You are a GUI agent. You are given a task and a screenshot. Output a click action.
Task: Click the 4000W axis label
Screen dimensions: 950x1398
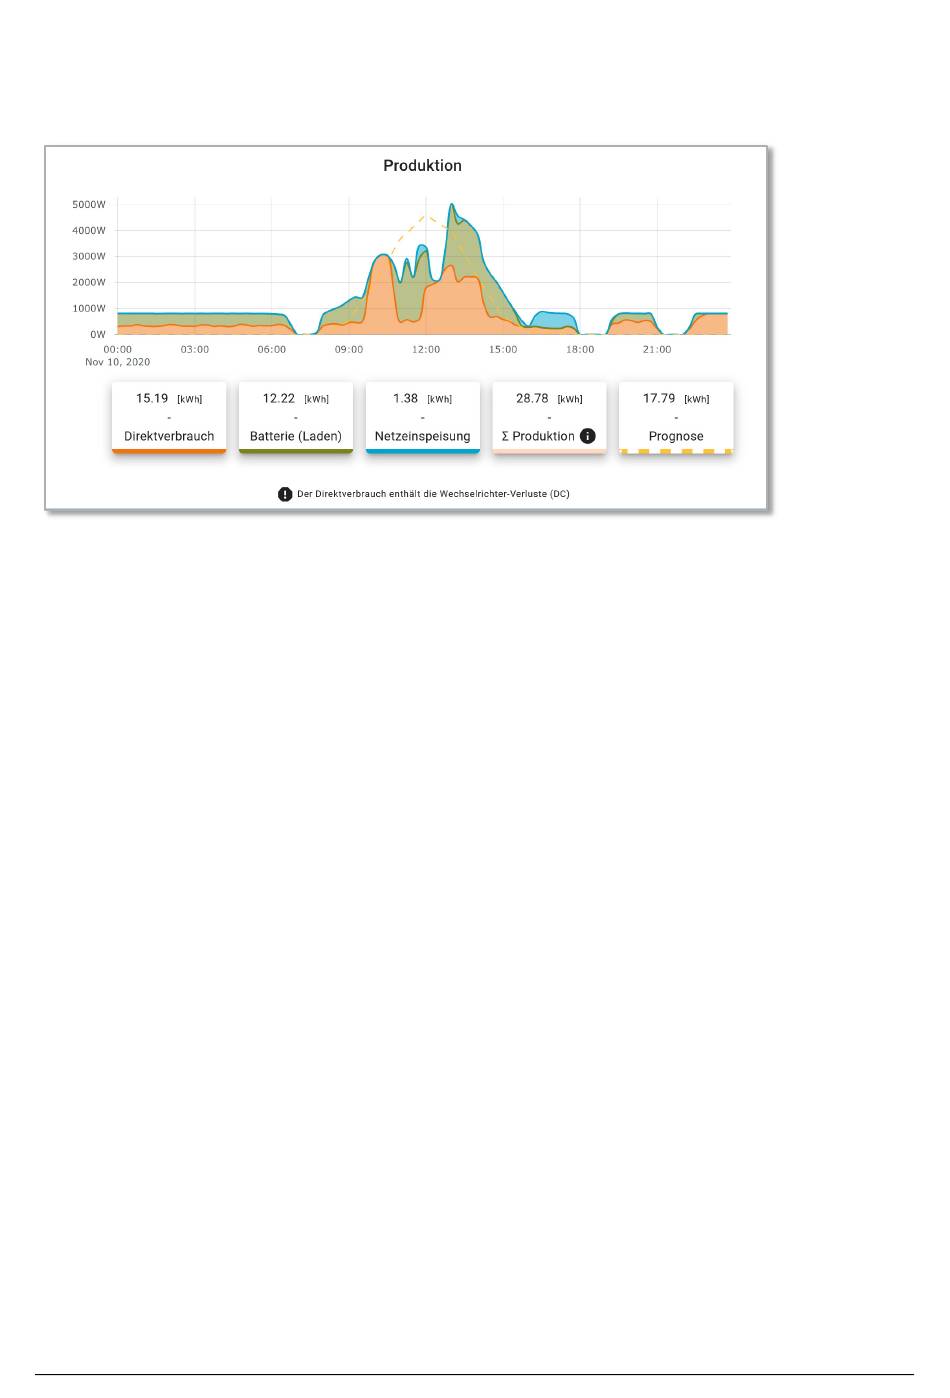(x=89, y=230)
